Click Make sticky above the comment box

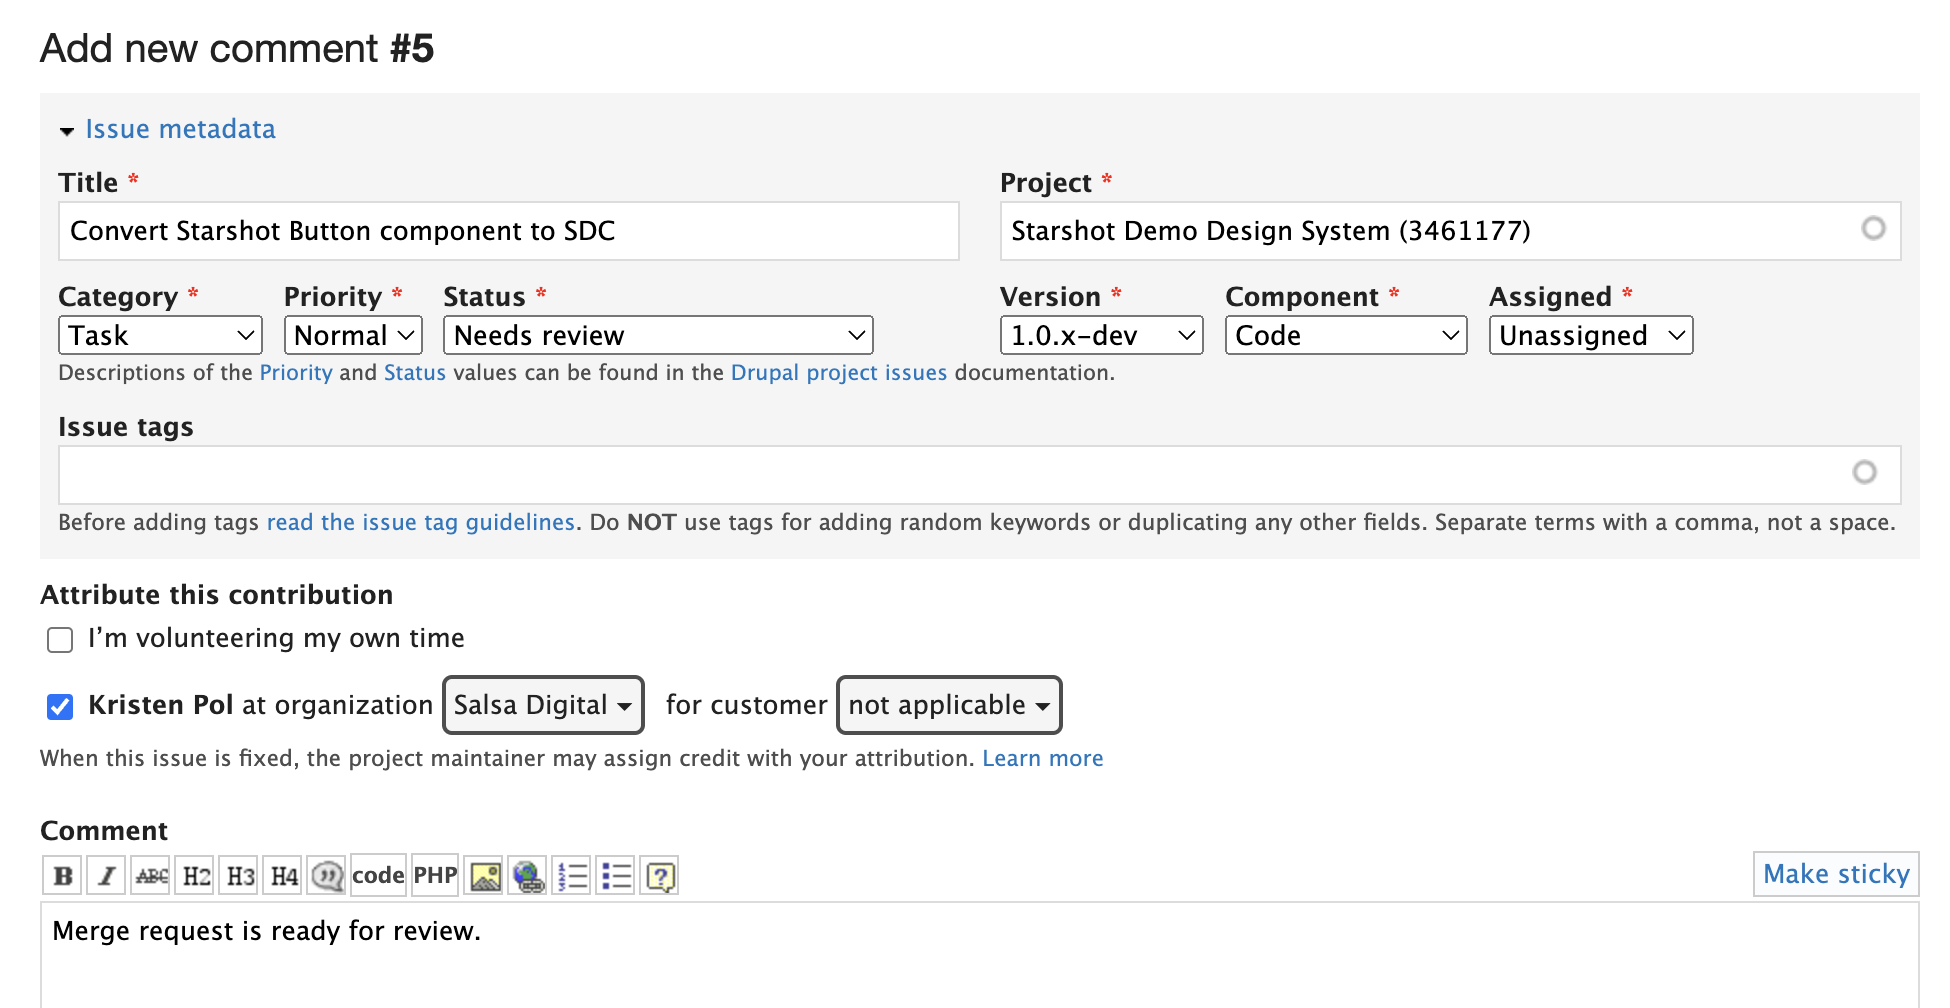click(1836, 873)
